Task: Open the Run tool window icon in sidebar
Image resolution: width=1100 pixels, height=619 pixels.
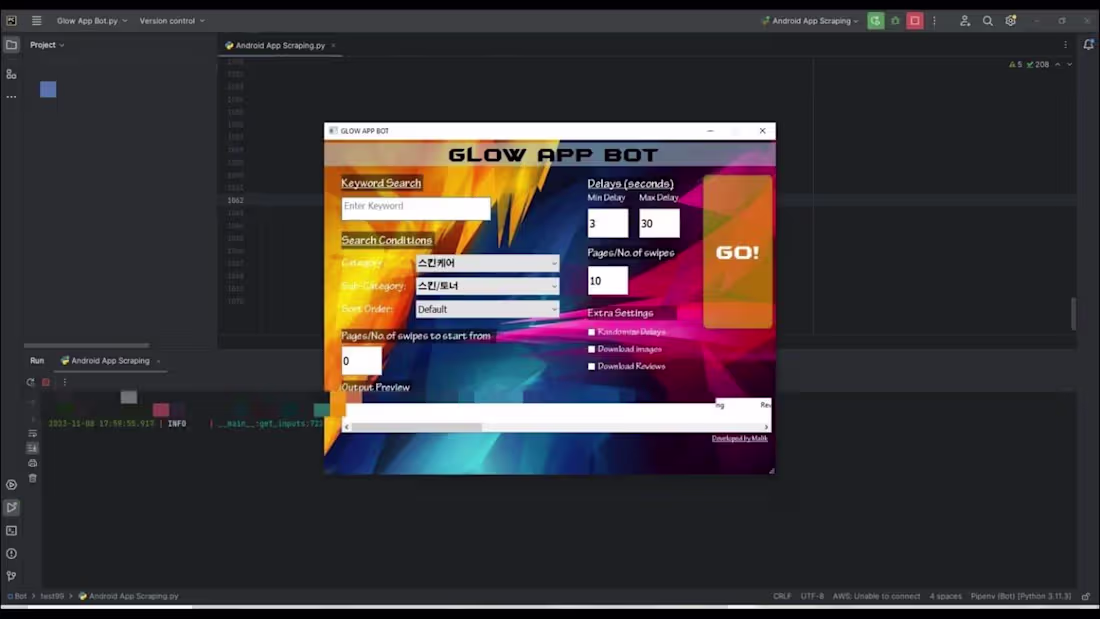Action: click(11, 507)
